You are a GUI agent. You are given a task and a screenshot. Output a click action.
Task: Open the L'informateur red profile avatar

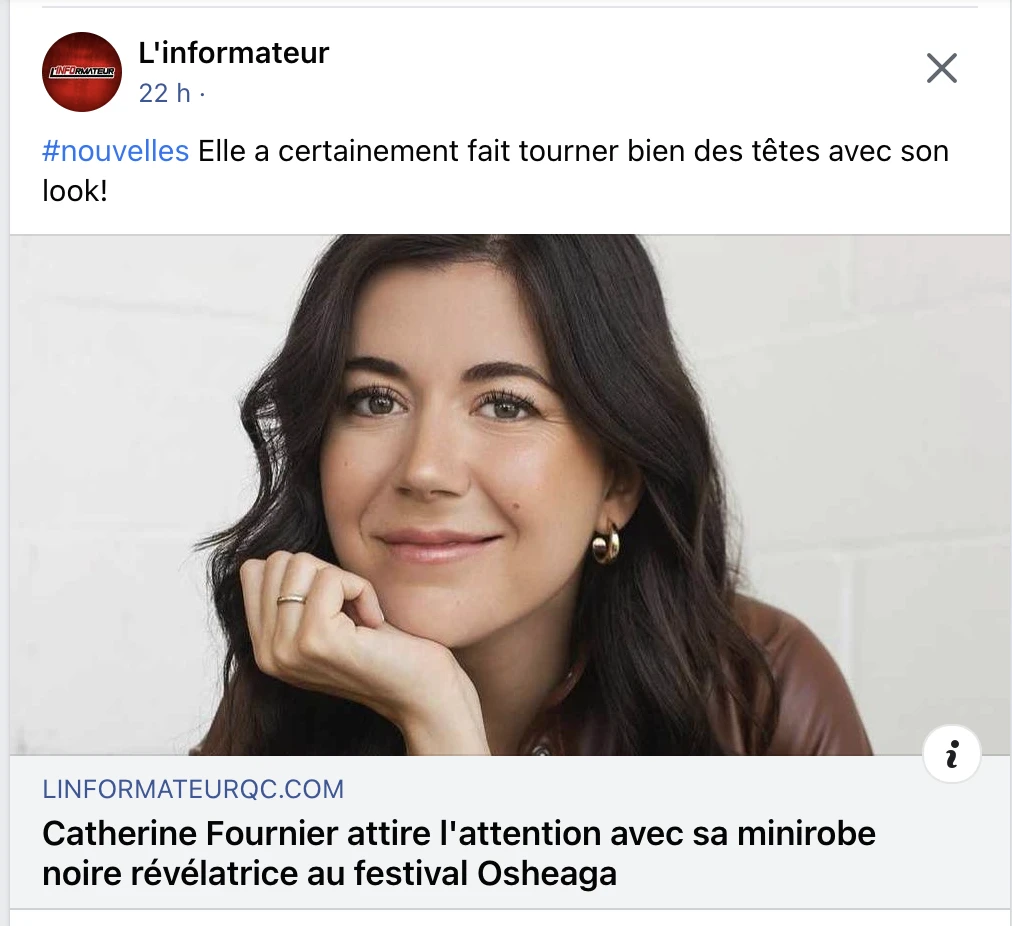coord(82,72)
